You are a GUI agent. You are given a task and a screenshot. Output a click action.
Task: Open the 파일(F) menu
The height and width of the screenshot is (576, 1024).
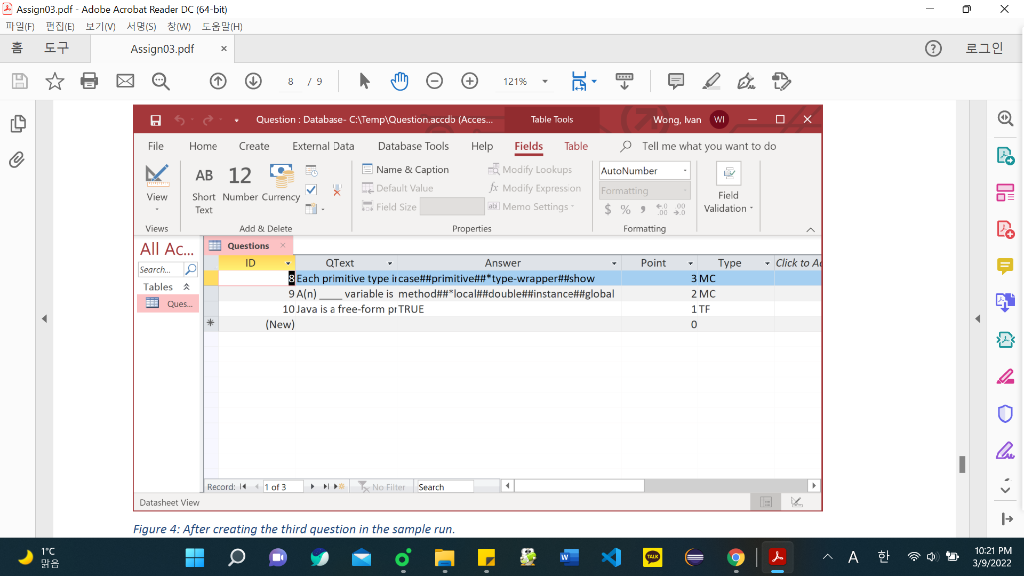(x=20, y=26)
